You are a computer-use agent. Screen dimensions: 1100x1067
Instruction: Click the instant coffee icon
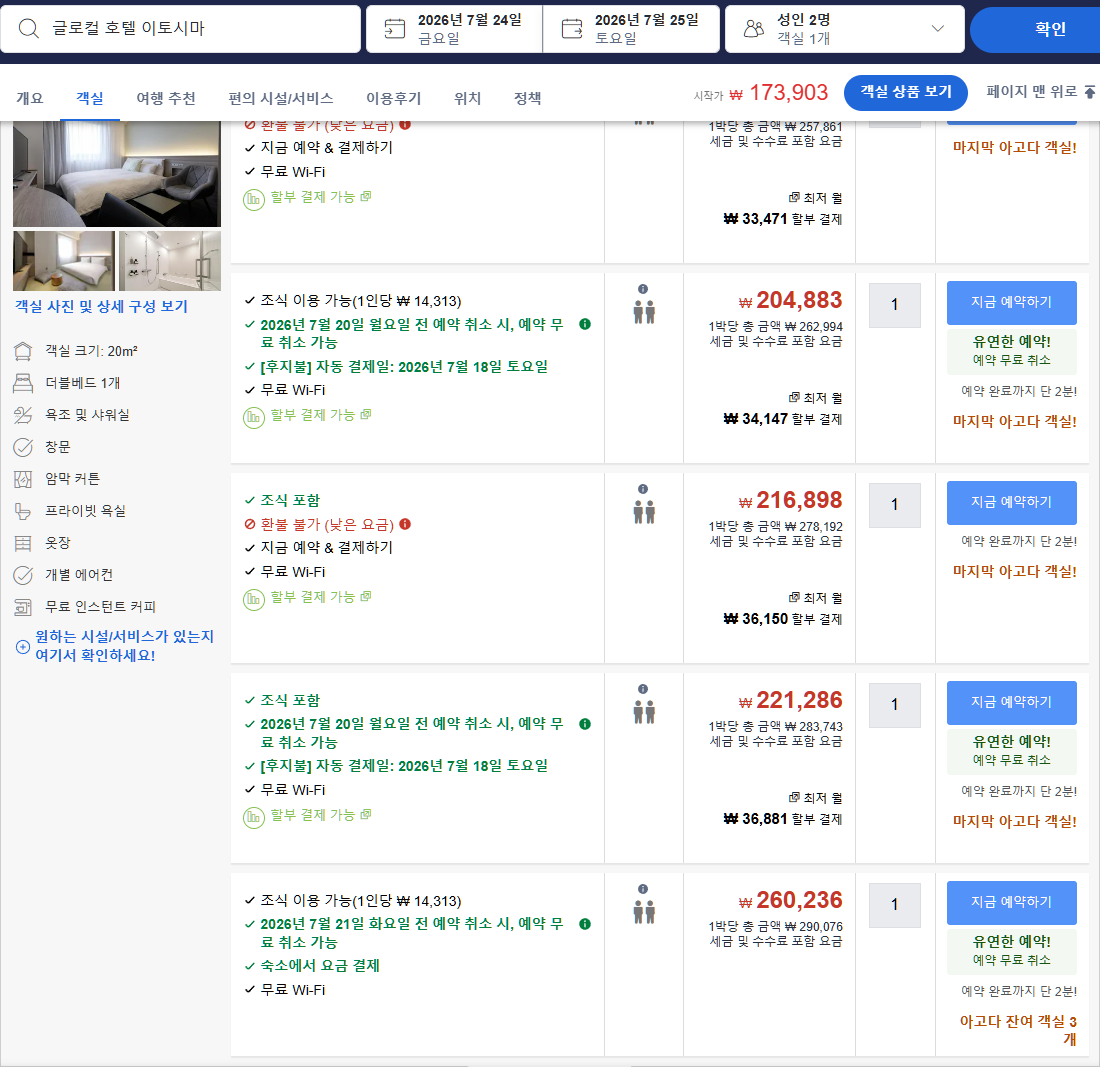click(x=23, y=607)
